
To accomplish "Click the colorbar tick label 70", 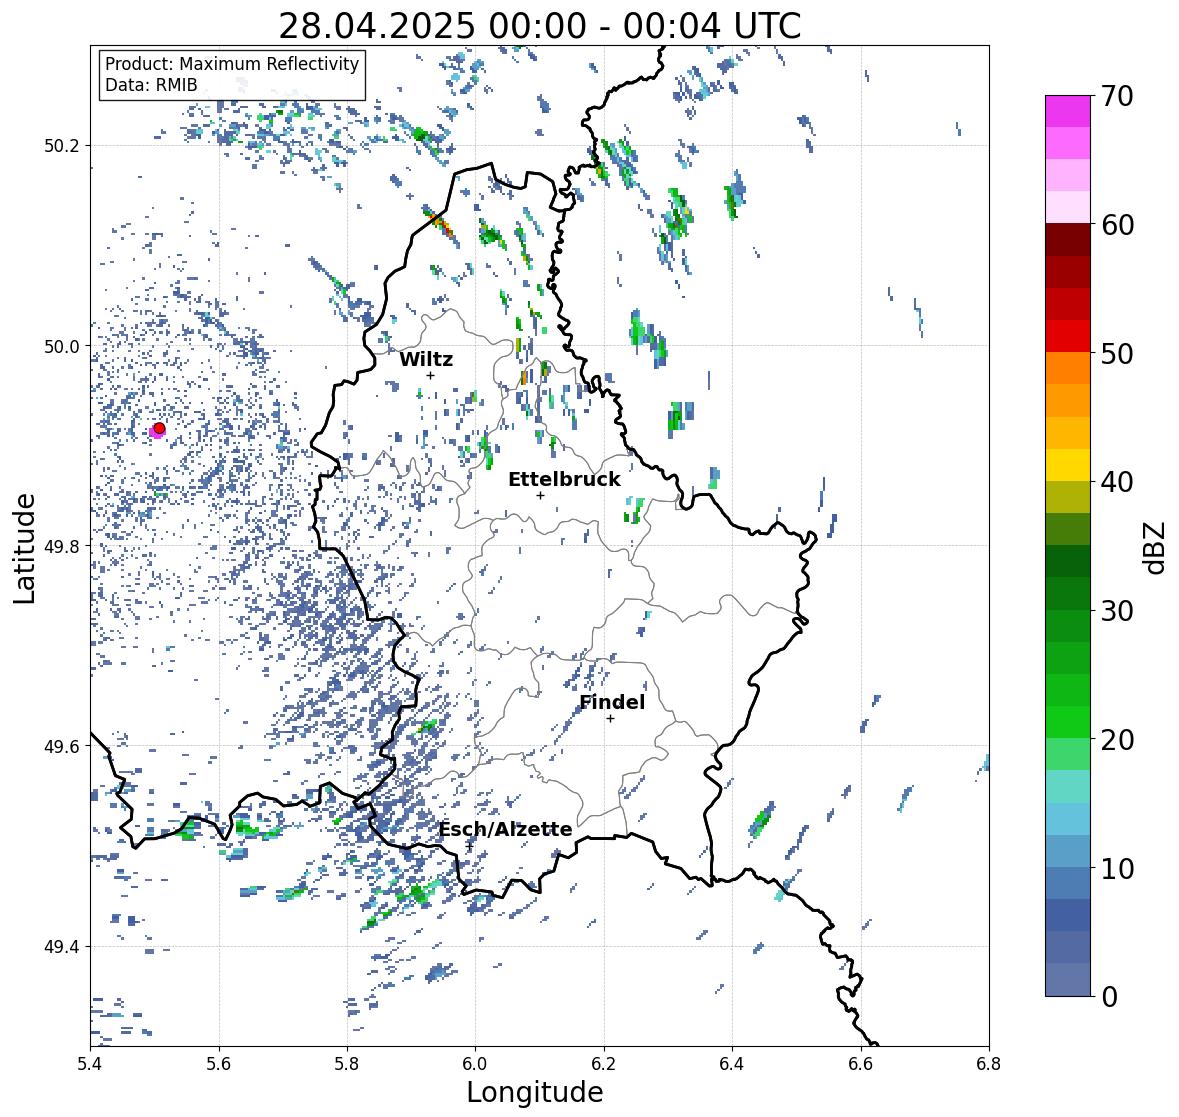I will pos(1117,96).
